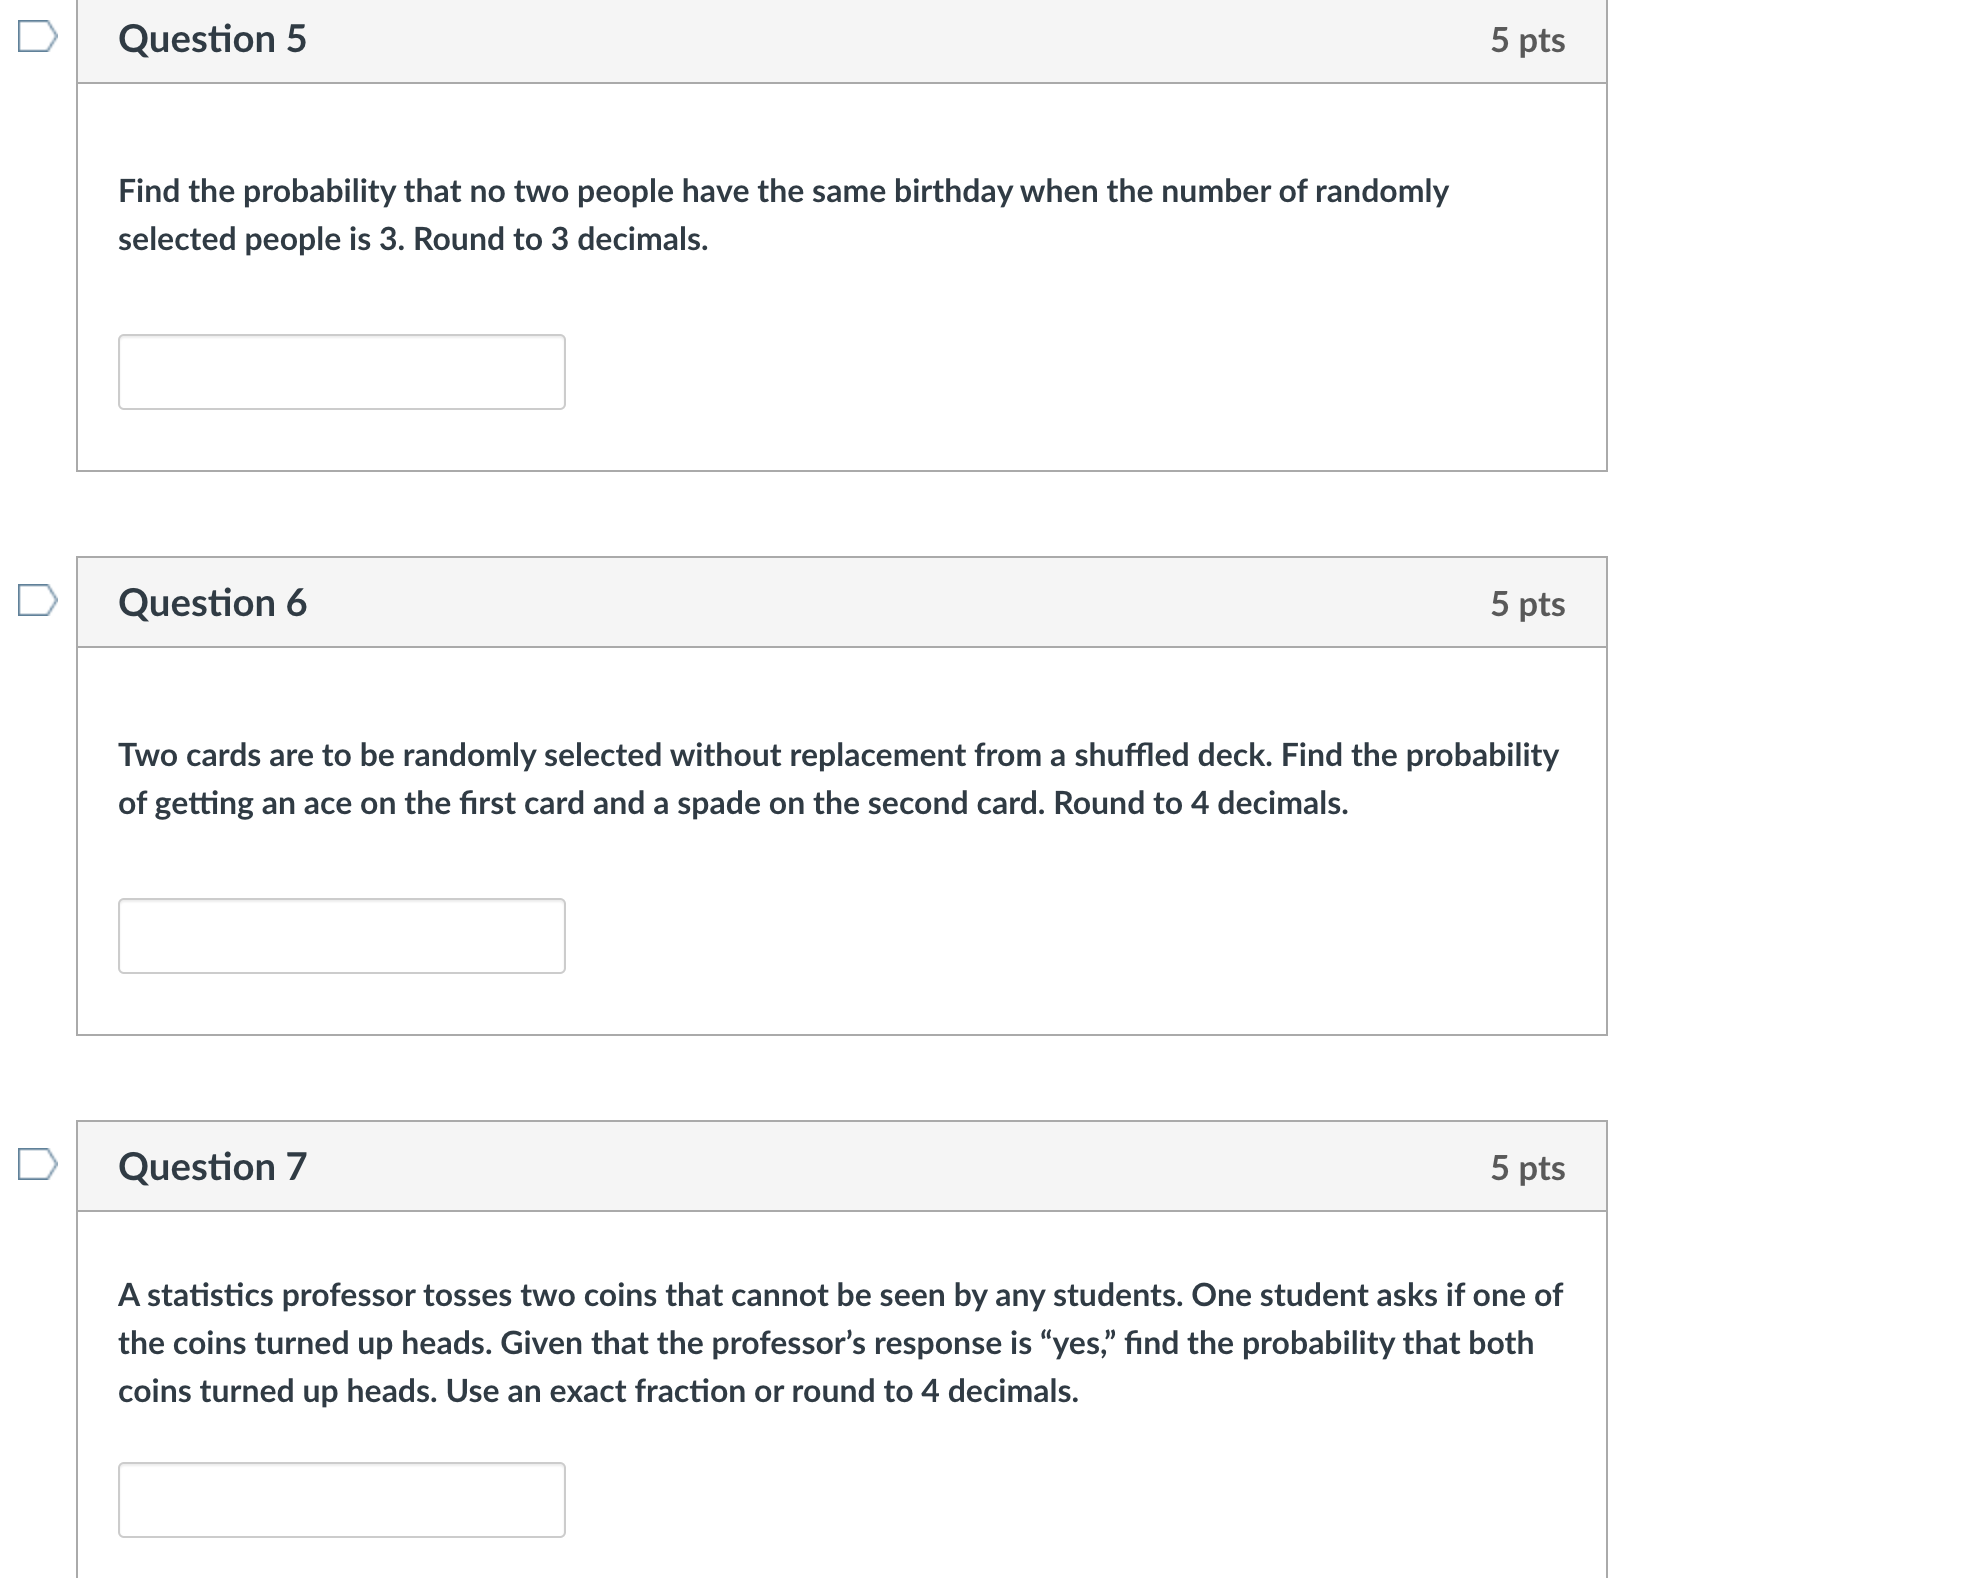The image size is (1964, 1578).
Task: Click the Question 6 heading
Action: click(x=212, y=603)
